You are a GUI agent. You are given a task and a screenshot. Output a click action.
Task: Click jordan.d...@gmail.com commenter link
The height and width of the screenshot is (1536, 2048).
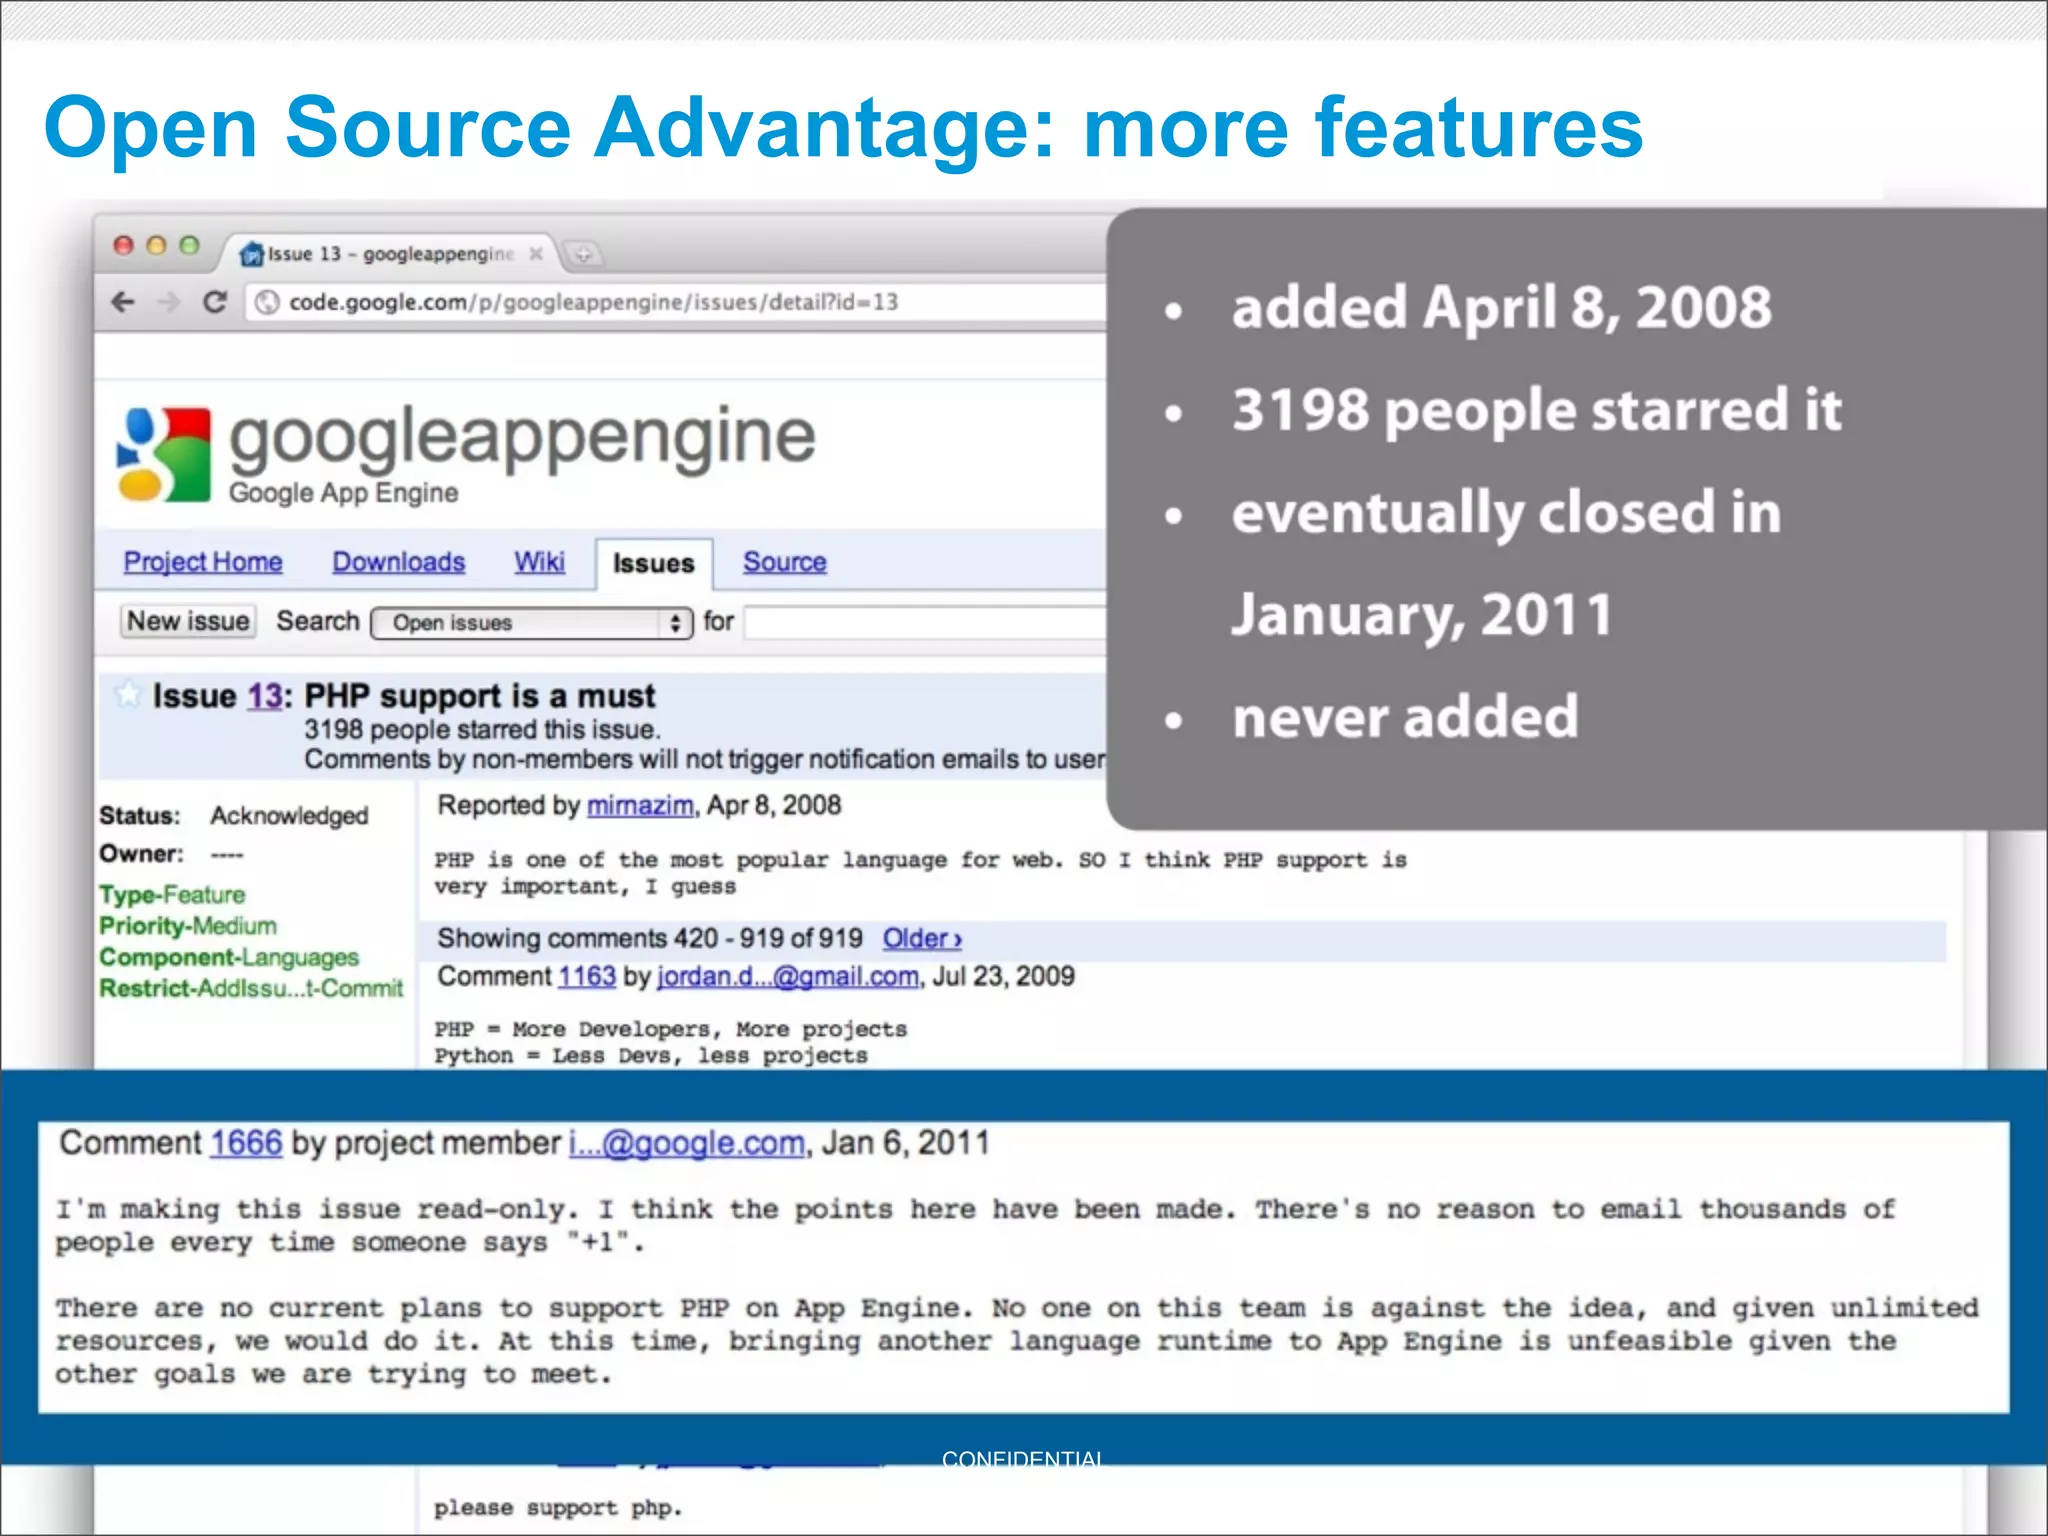pyautogui.click(x=788, y=977)
